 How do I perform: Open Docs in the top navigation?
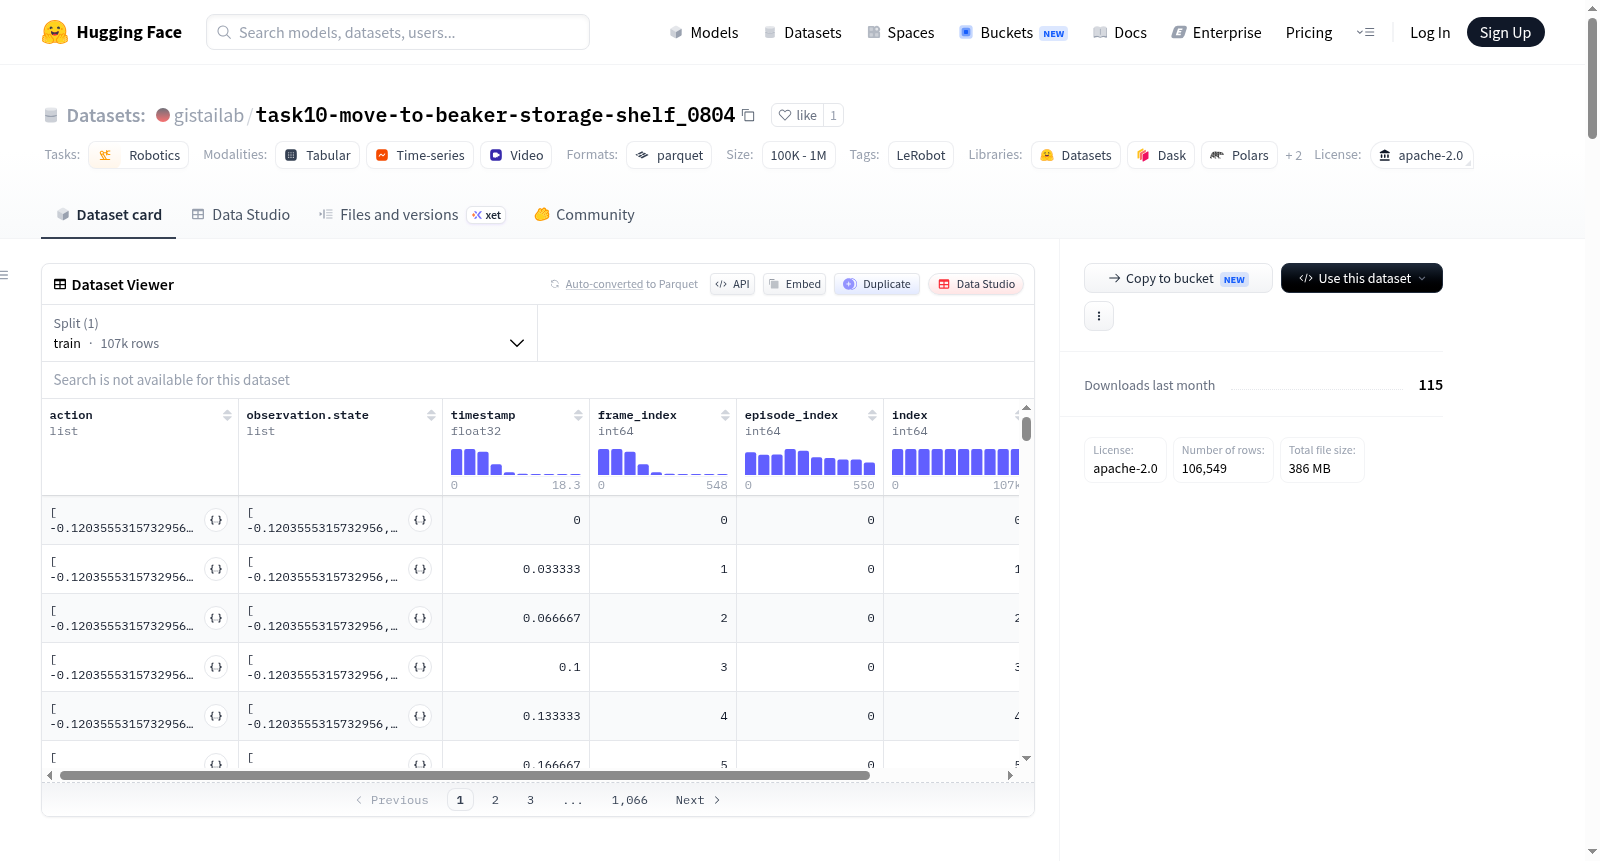[1120, 33]
